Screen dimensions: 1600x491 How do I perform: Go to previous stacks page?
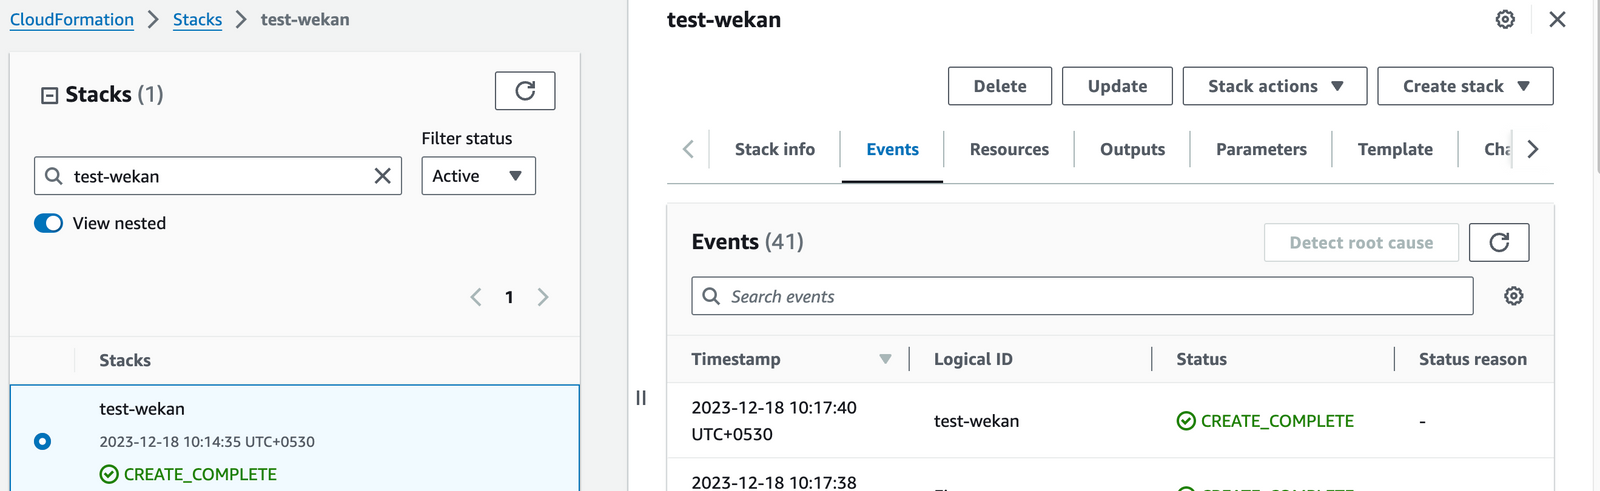(476, 297)
